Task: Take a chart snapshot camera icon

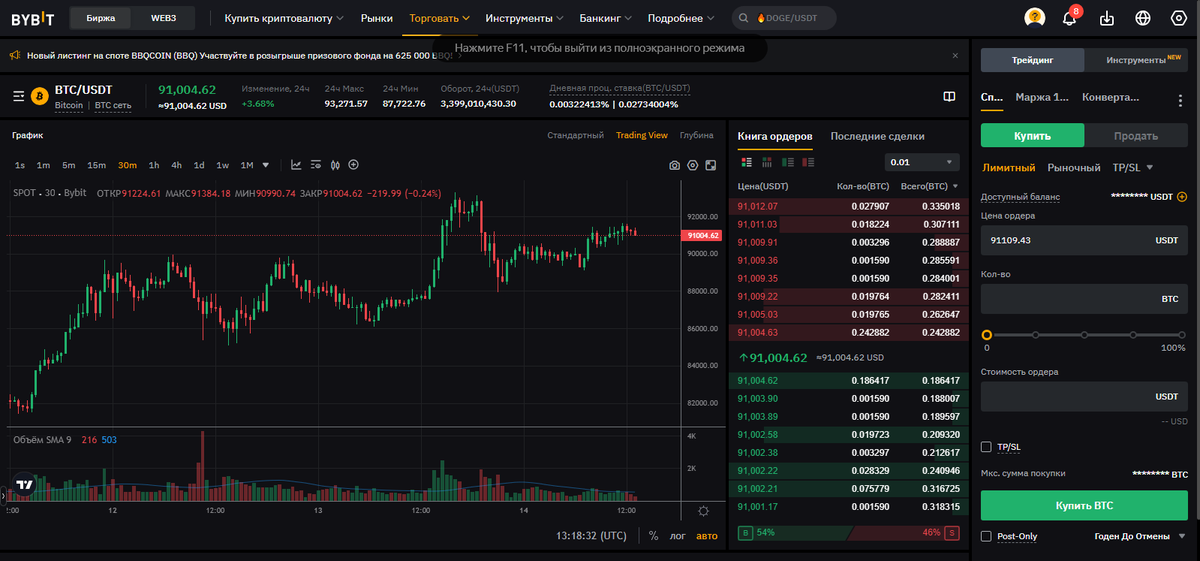Action: click(x=674, y=165)
